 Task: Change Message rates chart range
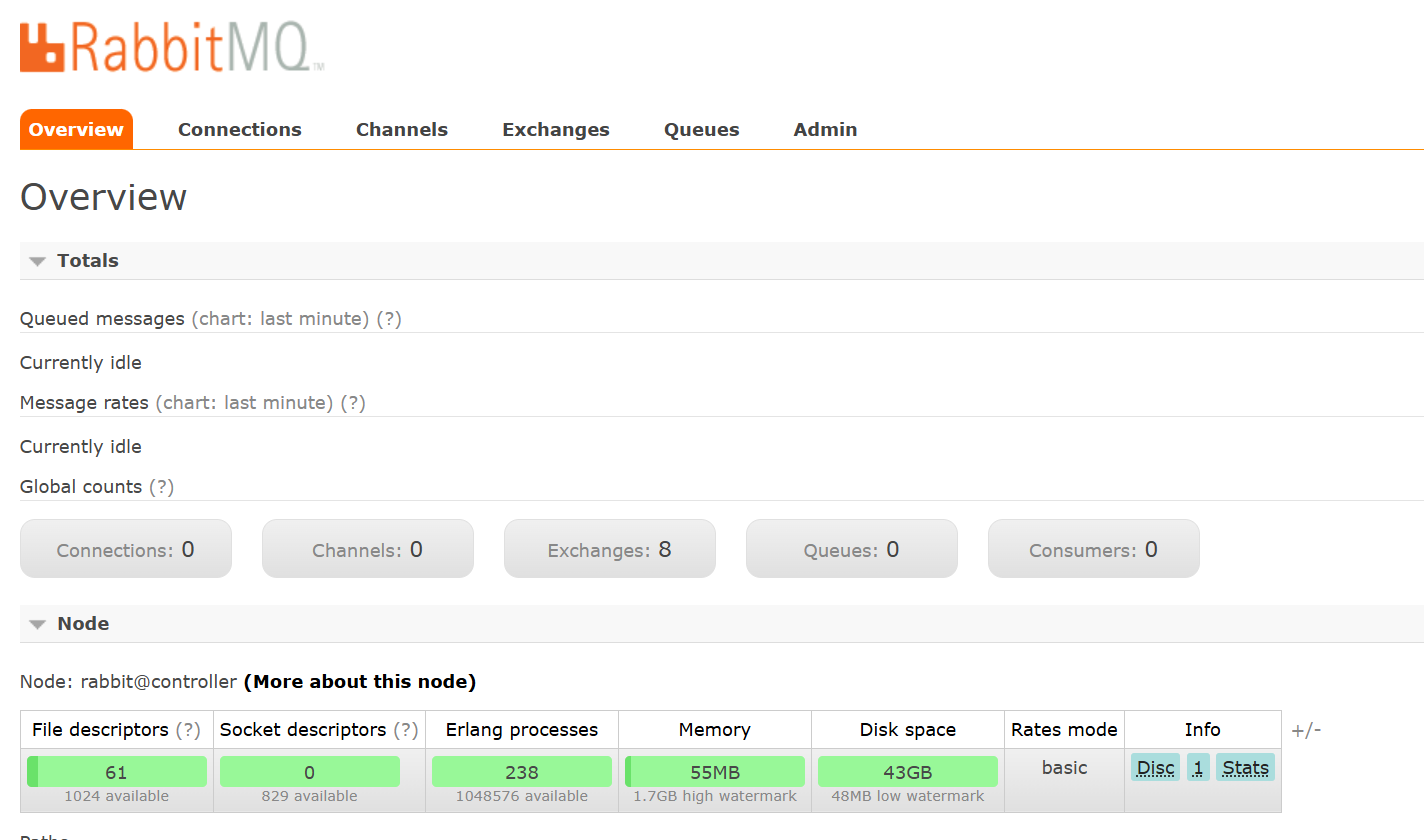(x=244, y=403)
